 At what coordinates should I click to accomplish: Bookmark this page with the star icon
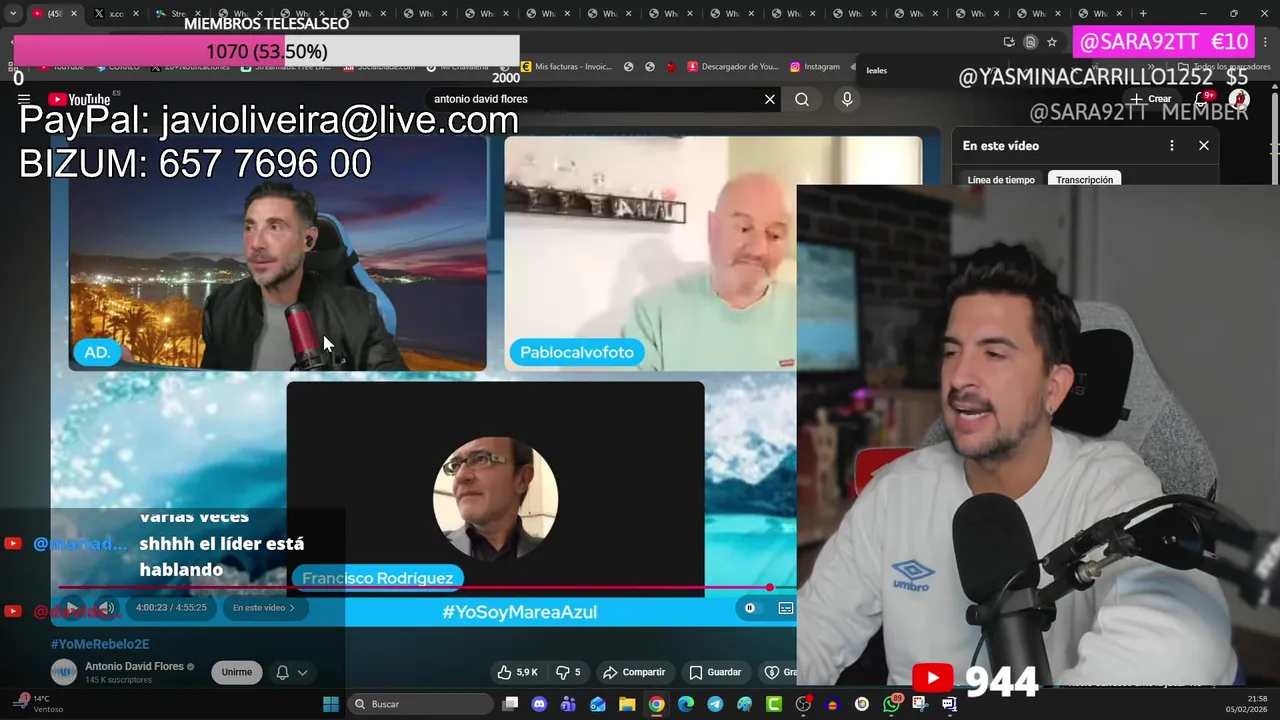1052,42
